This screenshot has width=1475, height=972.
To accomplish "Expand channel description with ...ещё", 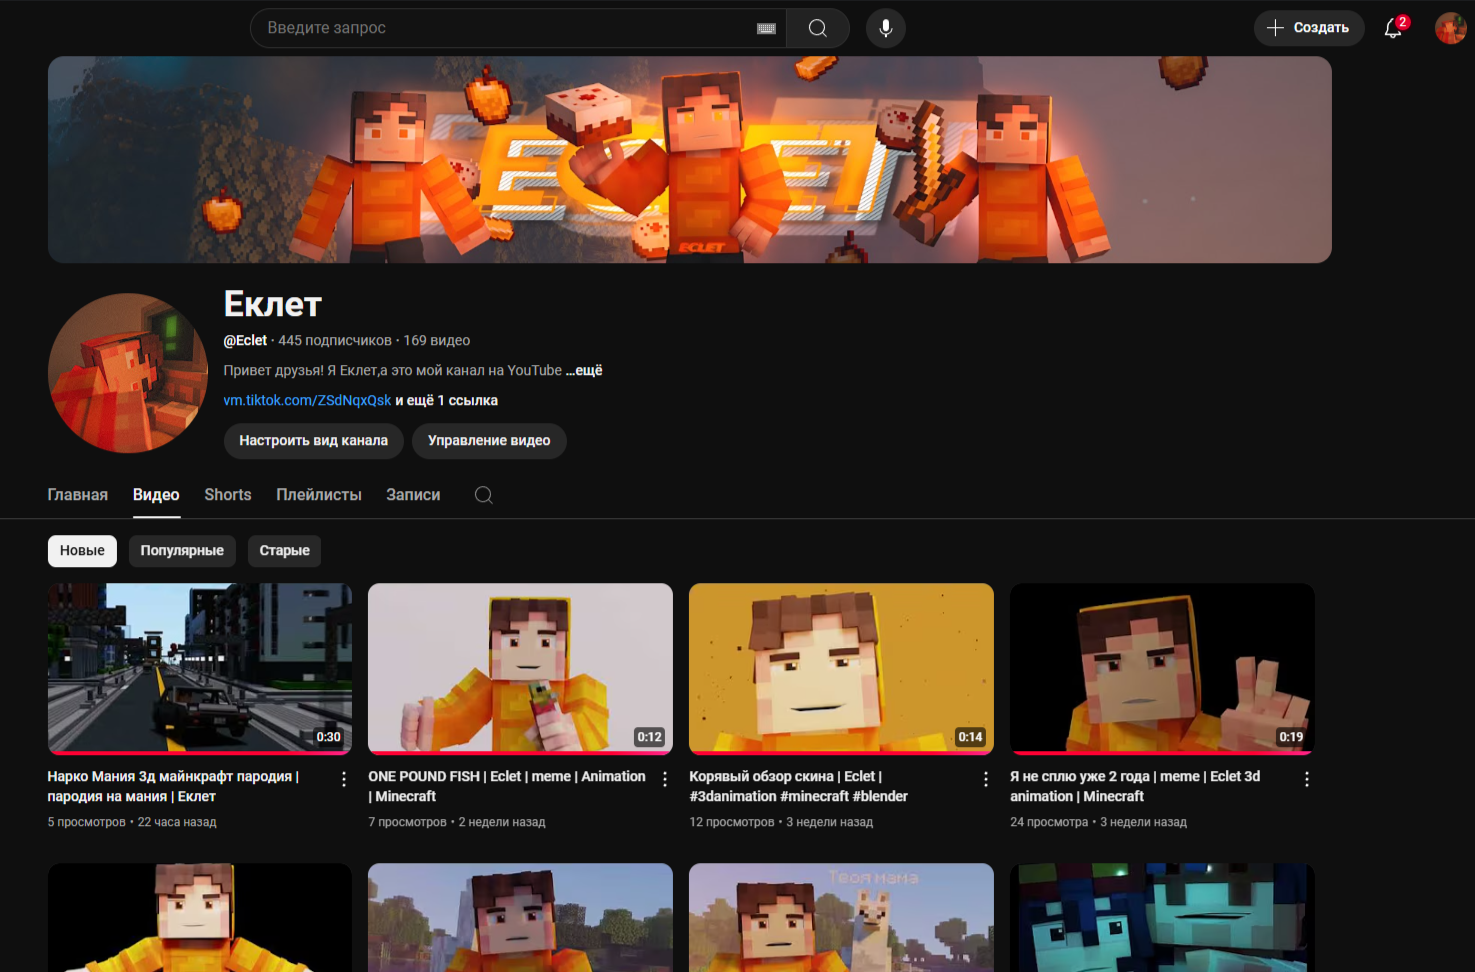I will coord(584,370).
